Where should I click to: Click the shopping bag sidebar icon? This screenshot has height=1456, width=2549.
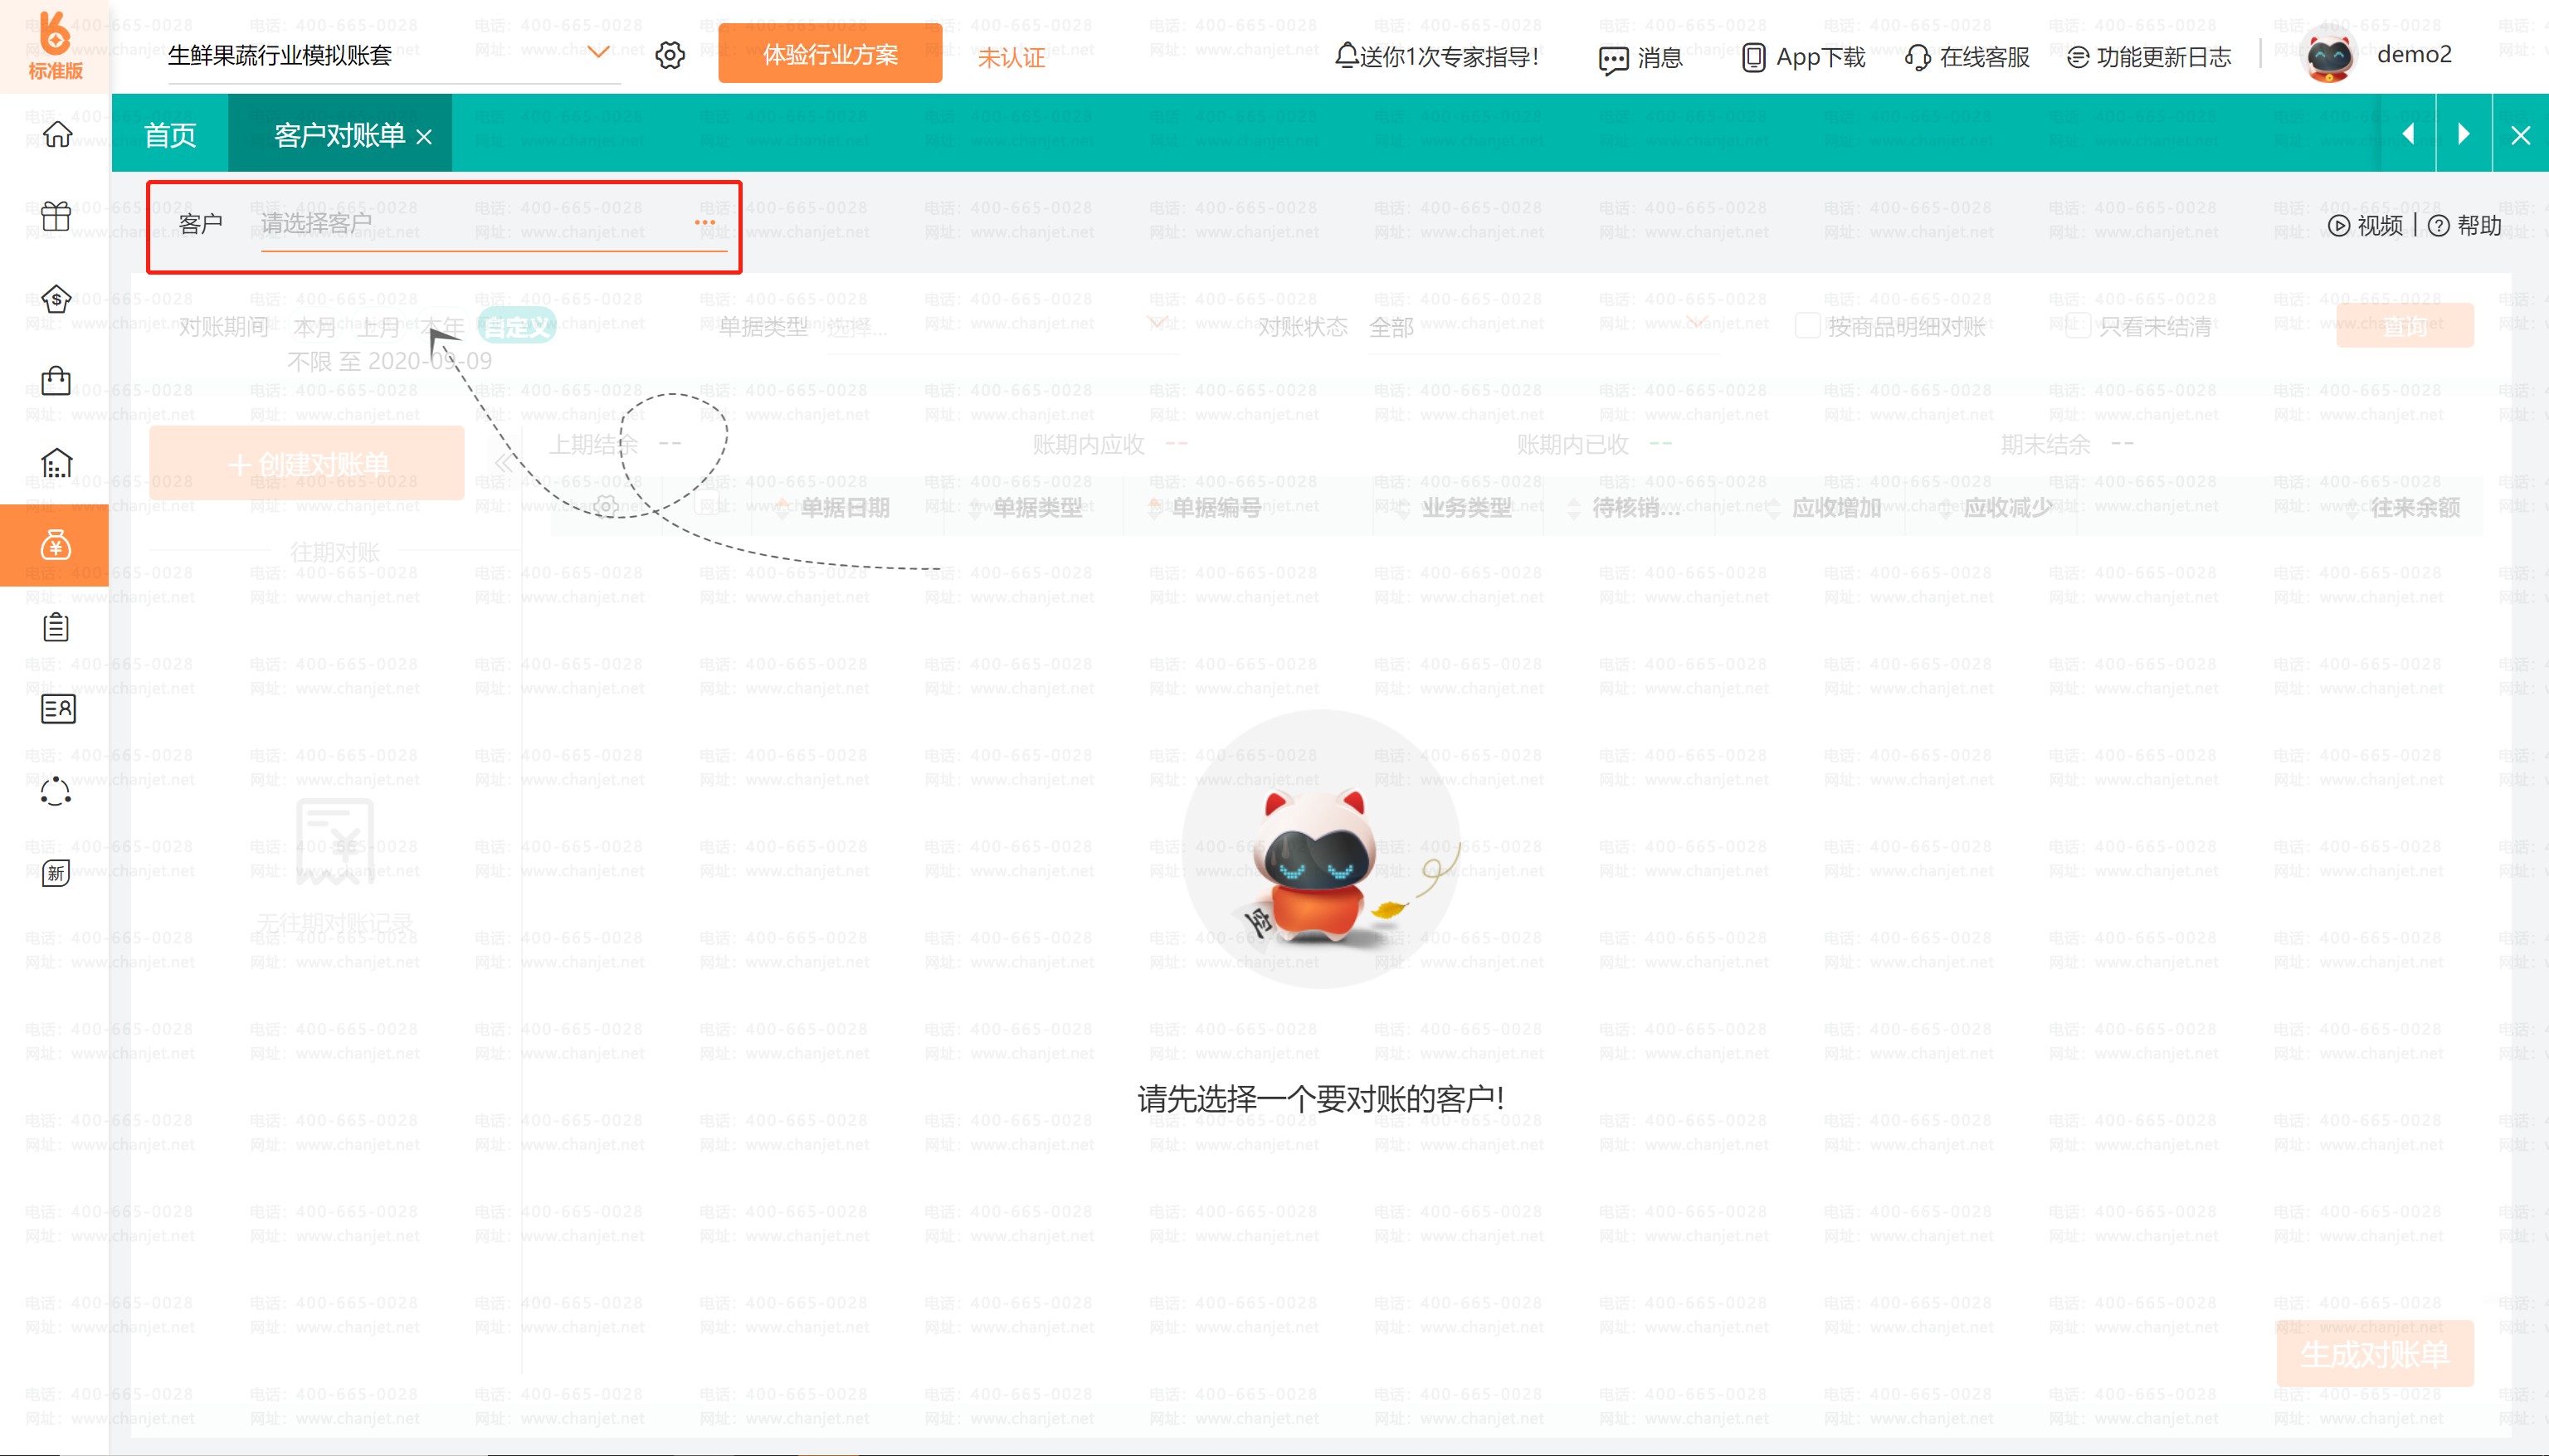pos(56,381)
